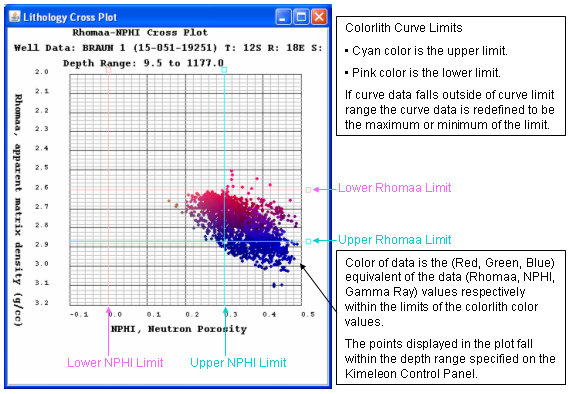Image resolution: width=572 pixels, height=394 pixels.
Task: Click the X-axis value 0.2
Action: (x=192, y=314)
